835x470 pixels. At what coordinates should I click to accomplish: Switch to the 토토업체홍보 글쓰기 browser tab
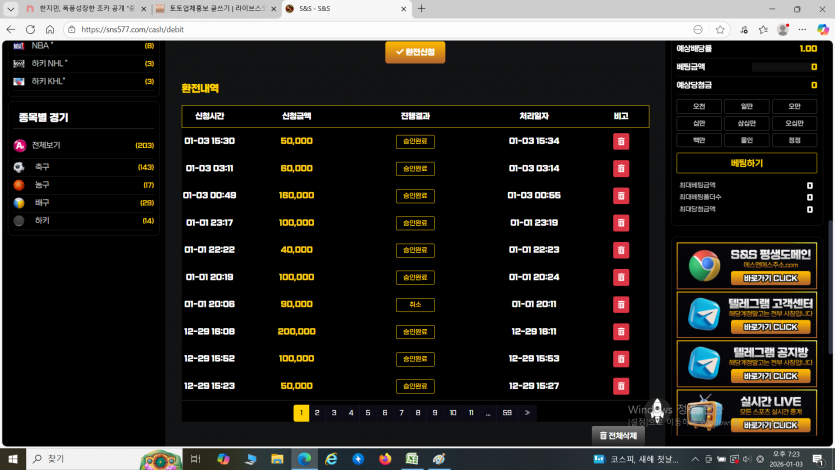[210, 8]
